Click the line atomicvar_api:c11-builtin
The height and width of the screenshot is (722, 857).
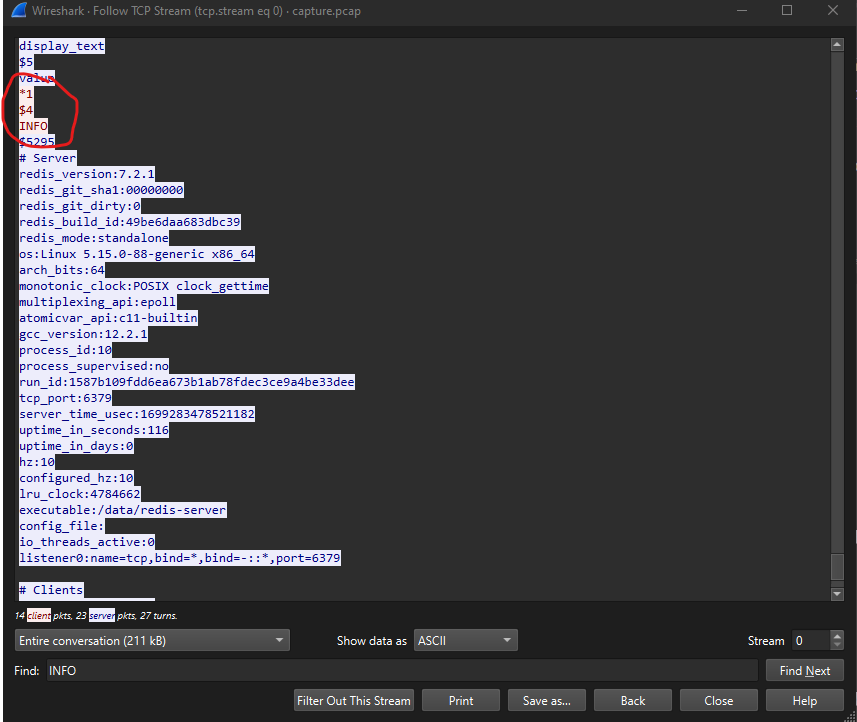[x=108, y=318]
